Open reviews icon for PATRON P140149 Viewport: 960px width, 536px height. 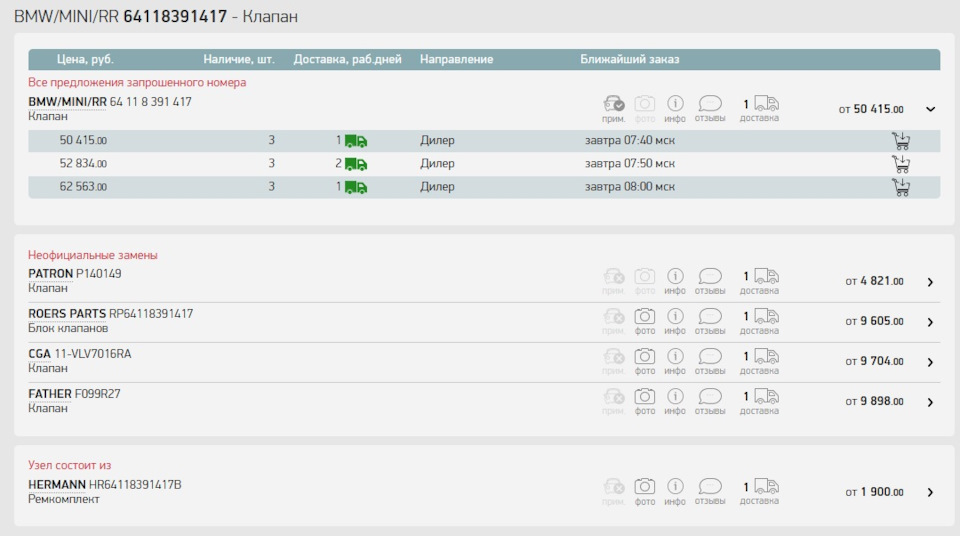click(x=710, y=276)
